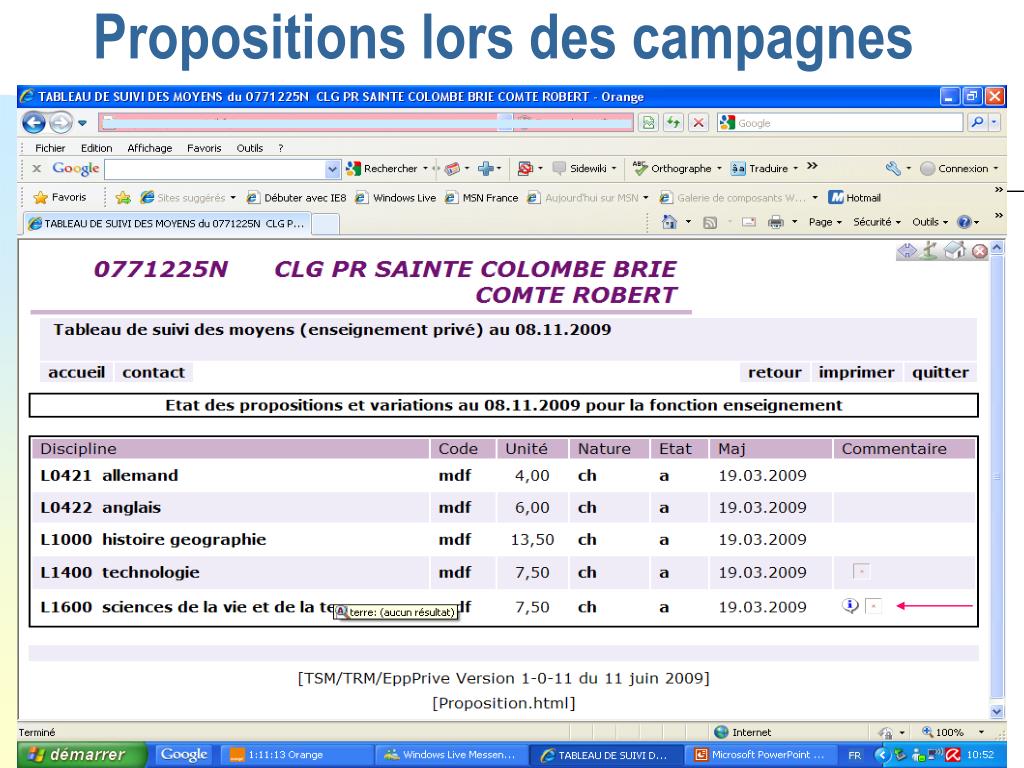The height and width of the screenshot is (768, 1024).
Task: Click the comment icon in technologie row
Action: (861, 571)
